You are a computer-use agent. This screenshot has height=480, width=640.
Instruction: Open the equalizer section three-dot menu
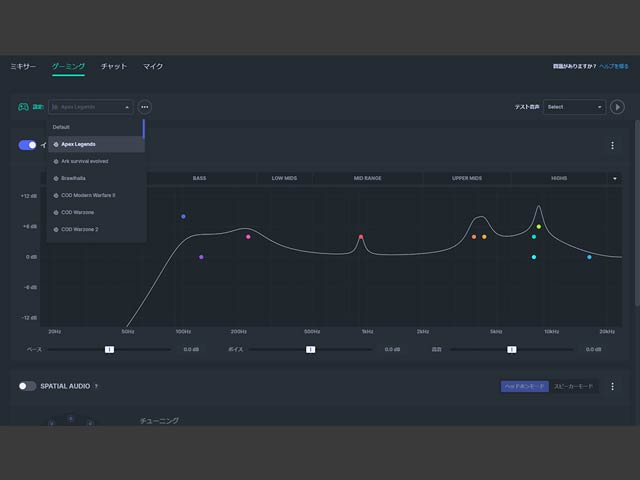(612, 145)
